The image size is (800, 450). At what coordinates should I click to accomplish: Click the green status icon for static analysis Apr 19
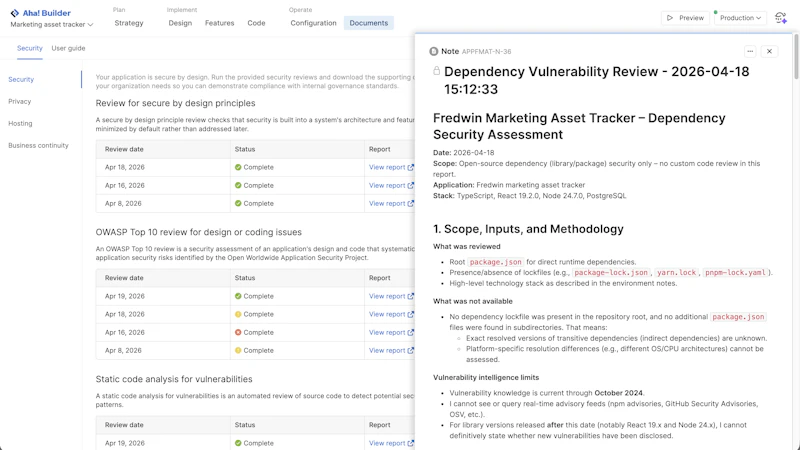[x=238, y=443]
